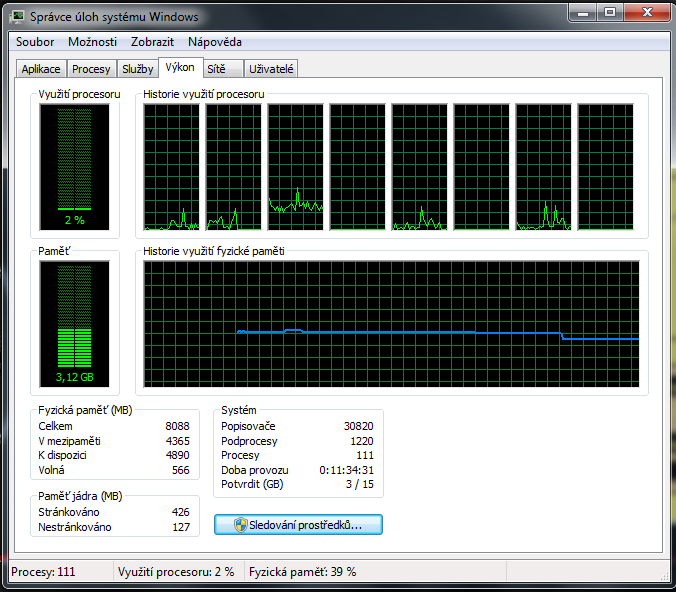
Task: Open the Soubor menu
Action: [35, 42]
